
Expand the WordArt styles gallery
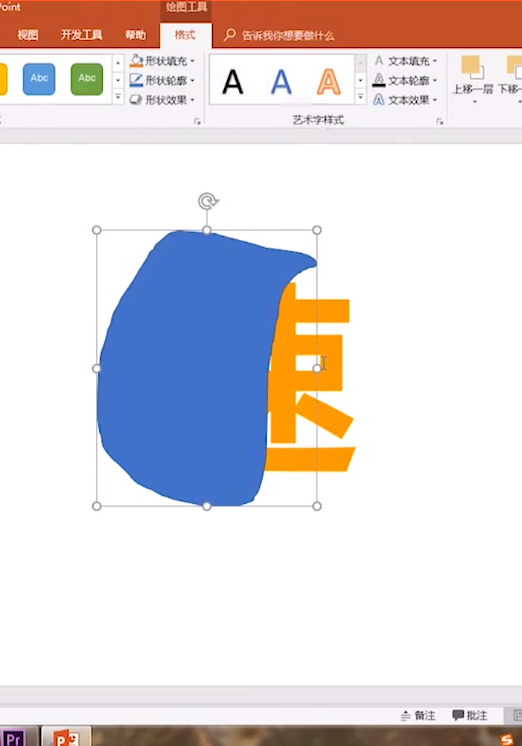click(361, 98)
